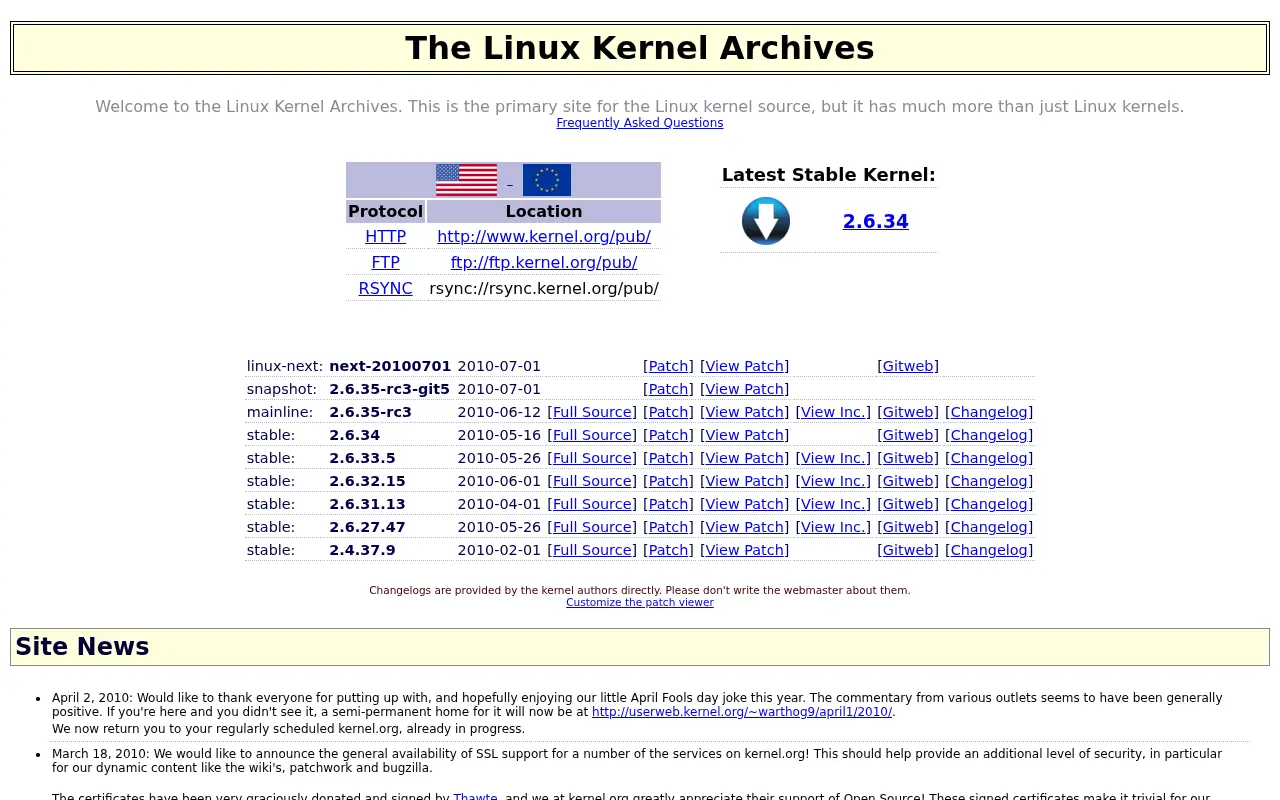Open Patch link for stable 2.6.27.47

(x=669, y=527)
